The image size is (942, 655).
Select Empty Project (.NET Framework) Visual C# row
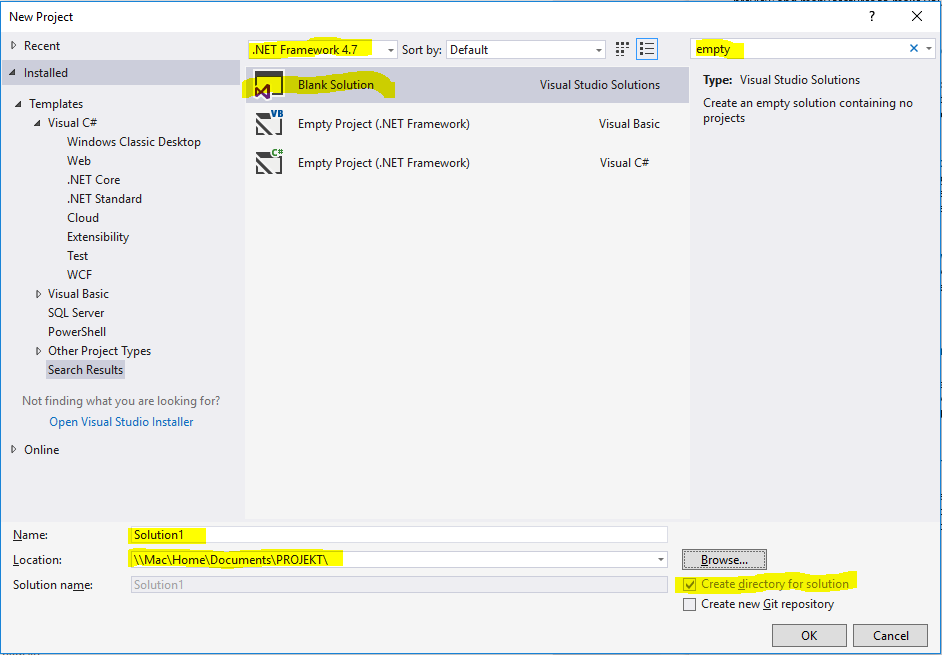coord(467,163)
